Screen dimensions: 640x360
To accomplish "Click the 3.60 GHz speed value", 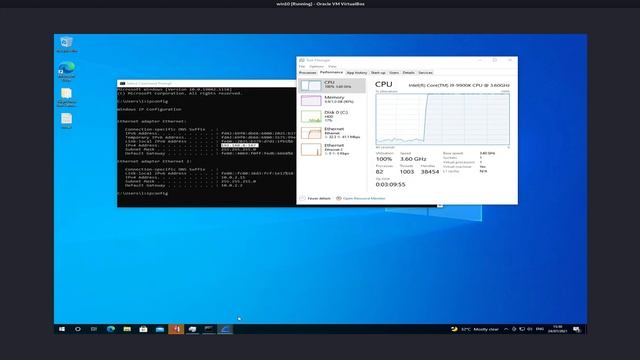I will 413,159.
